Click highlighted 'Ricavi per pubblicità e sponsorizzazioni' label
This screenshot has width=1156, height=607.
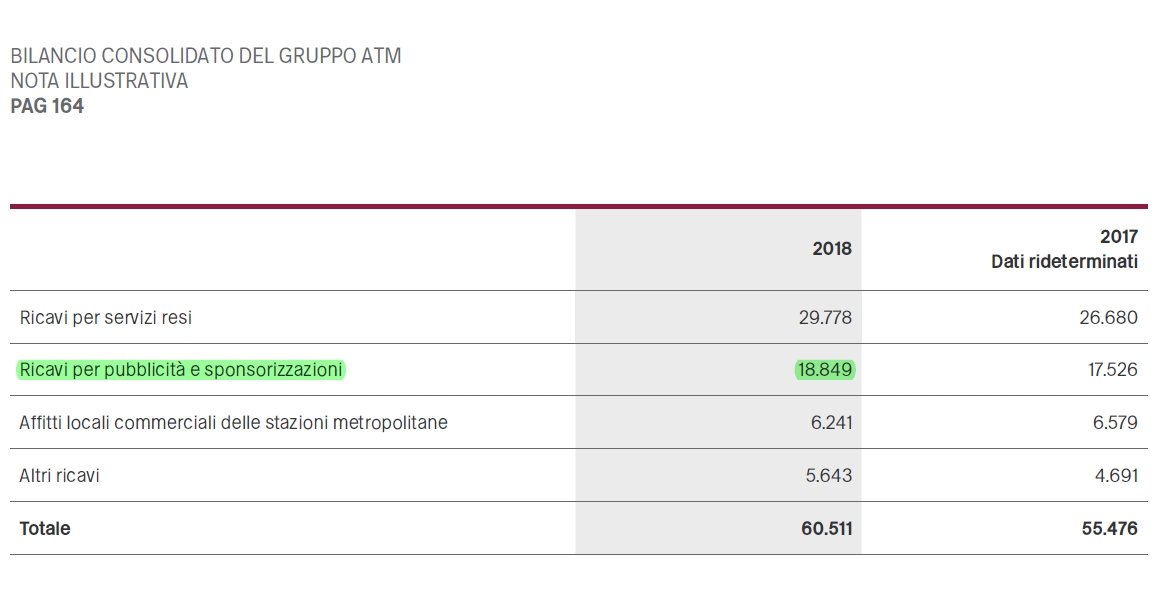click(181, 370)
